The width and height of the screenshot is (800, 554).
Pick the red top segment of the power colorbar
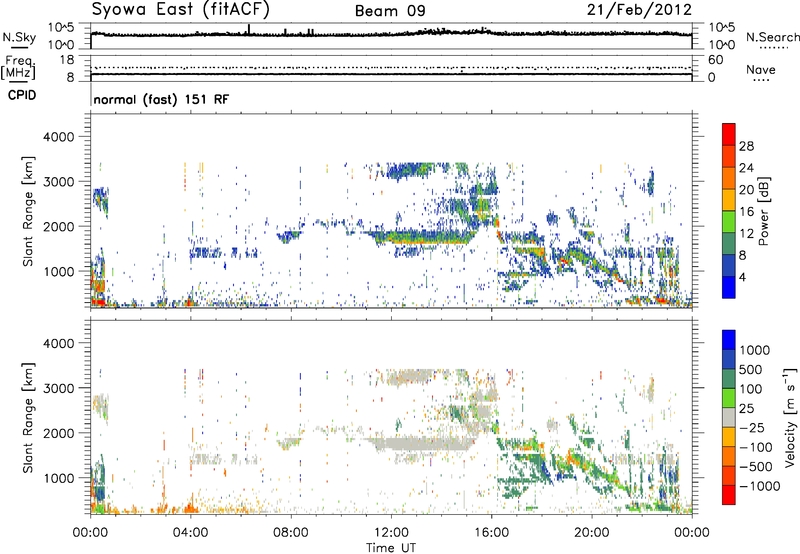[729, 134]
